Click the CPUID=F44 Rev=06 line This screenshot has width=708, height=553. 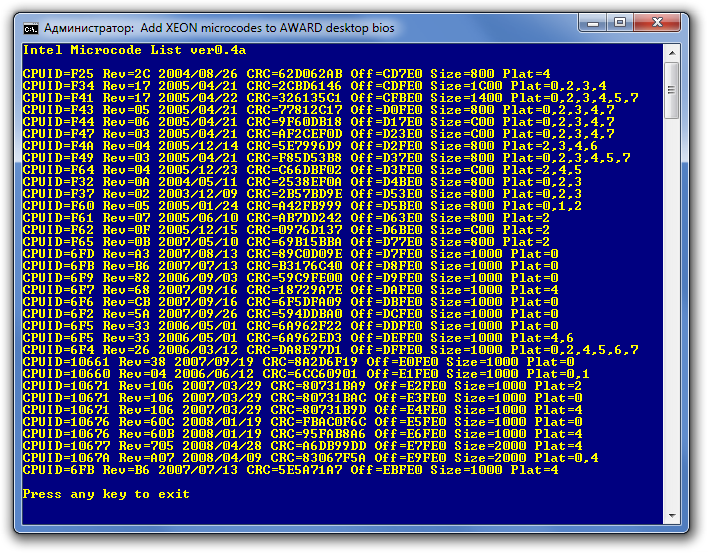click(x=319, y=122)
